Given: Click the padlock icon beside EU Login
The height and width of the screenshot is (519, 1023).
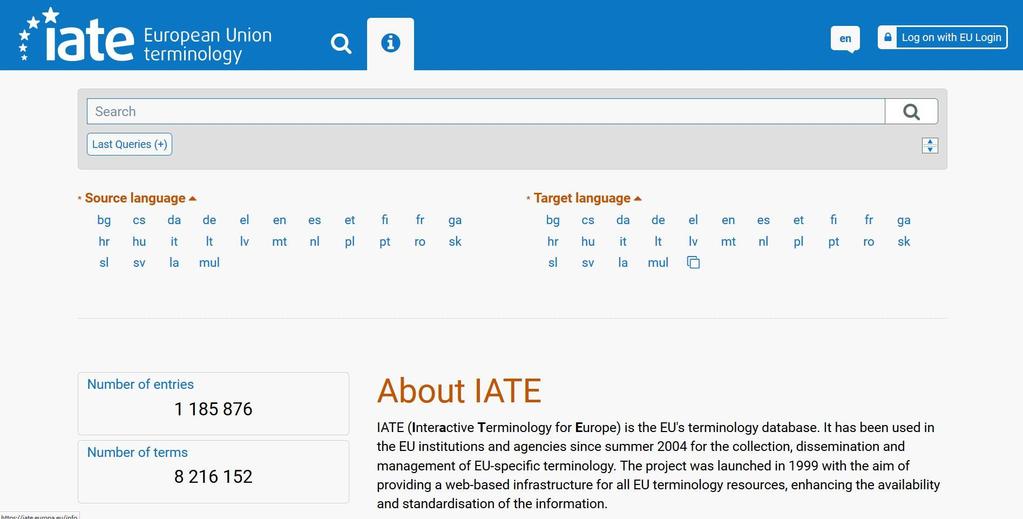Looking at the screenshot, I should click(887, 37).
